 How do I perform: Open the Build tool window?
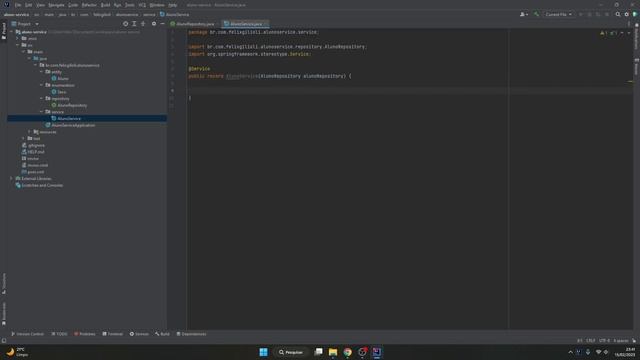162,334
